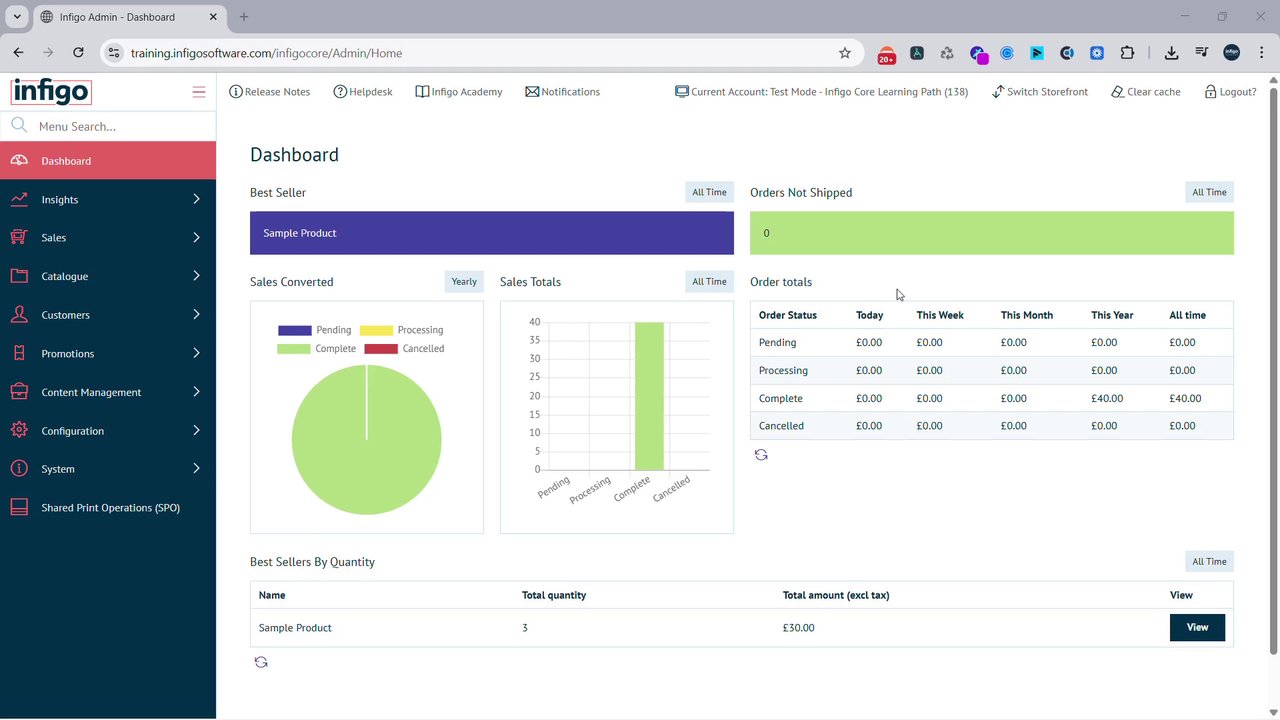Image resolution: width=1280 pixels, height=720 pixels.
Task: Open the Sales Converted Yearly filter
Action: pos(464,282)
